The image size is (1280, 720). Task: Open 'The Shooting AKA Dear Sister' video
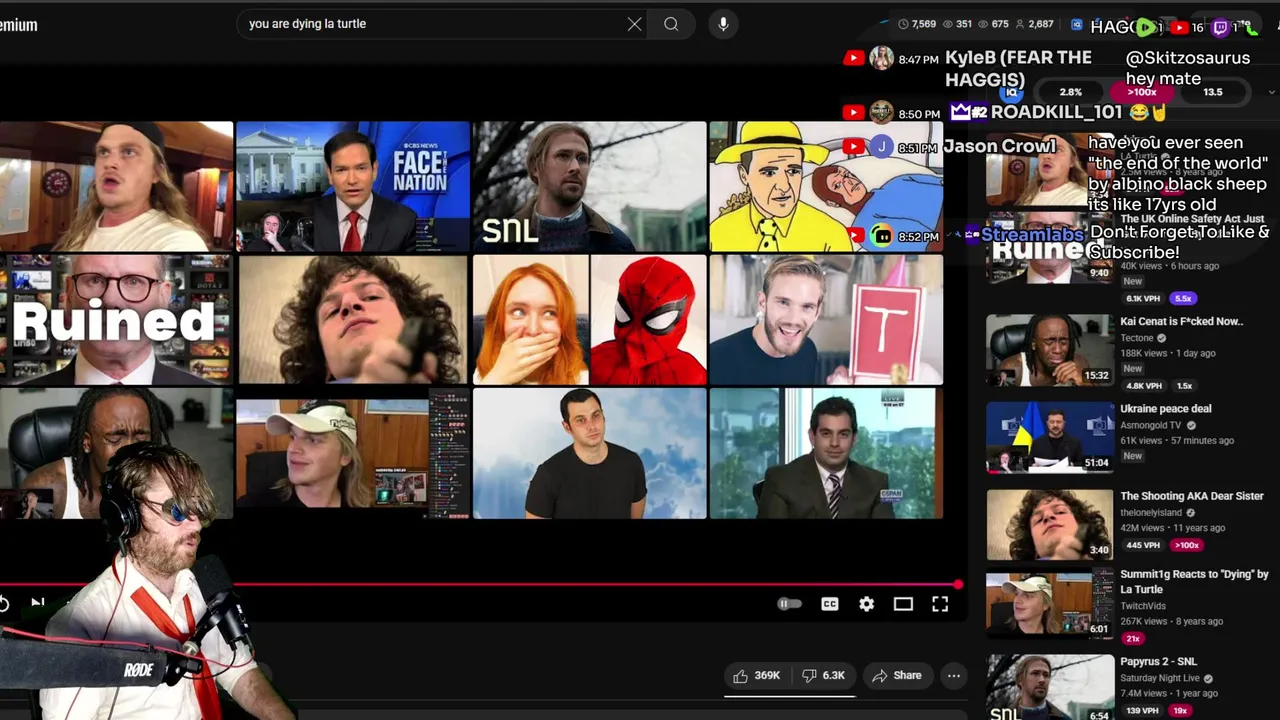coord(1192,496)
